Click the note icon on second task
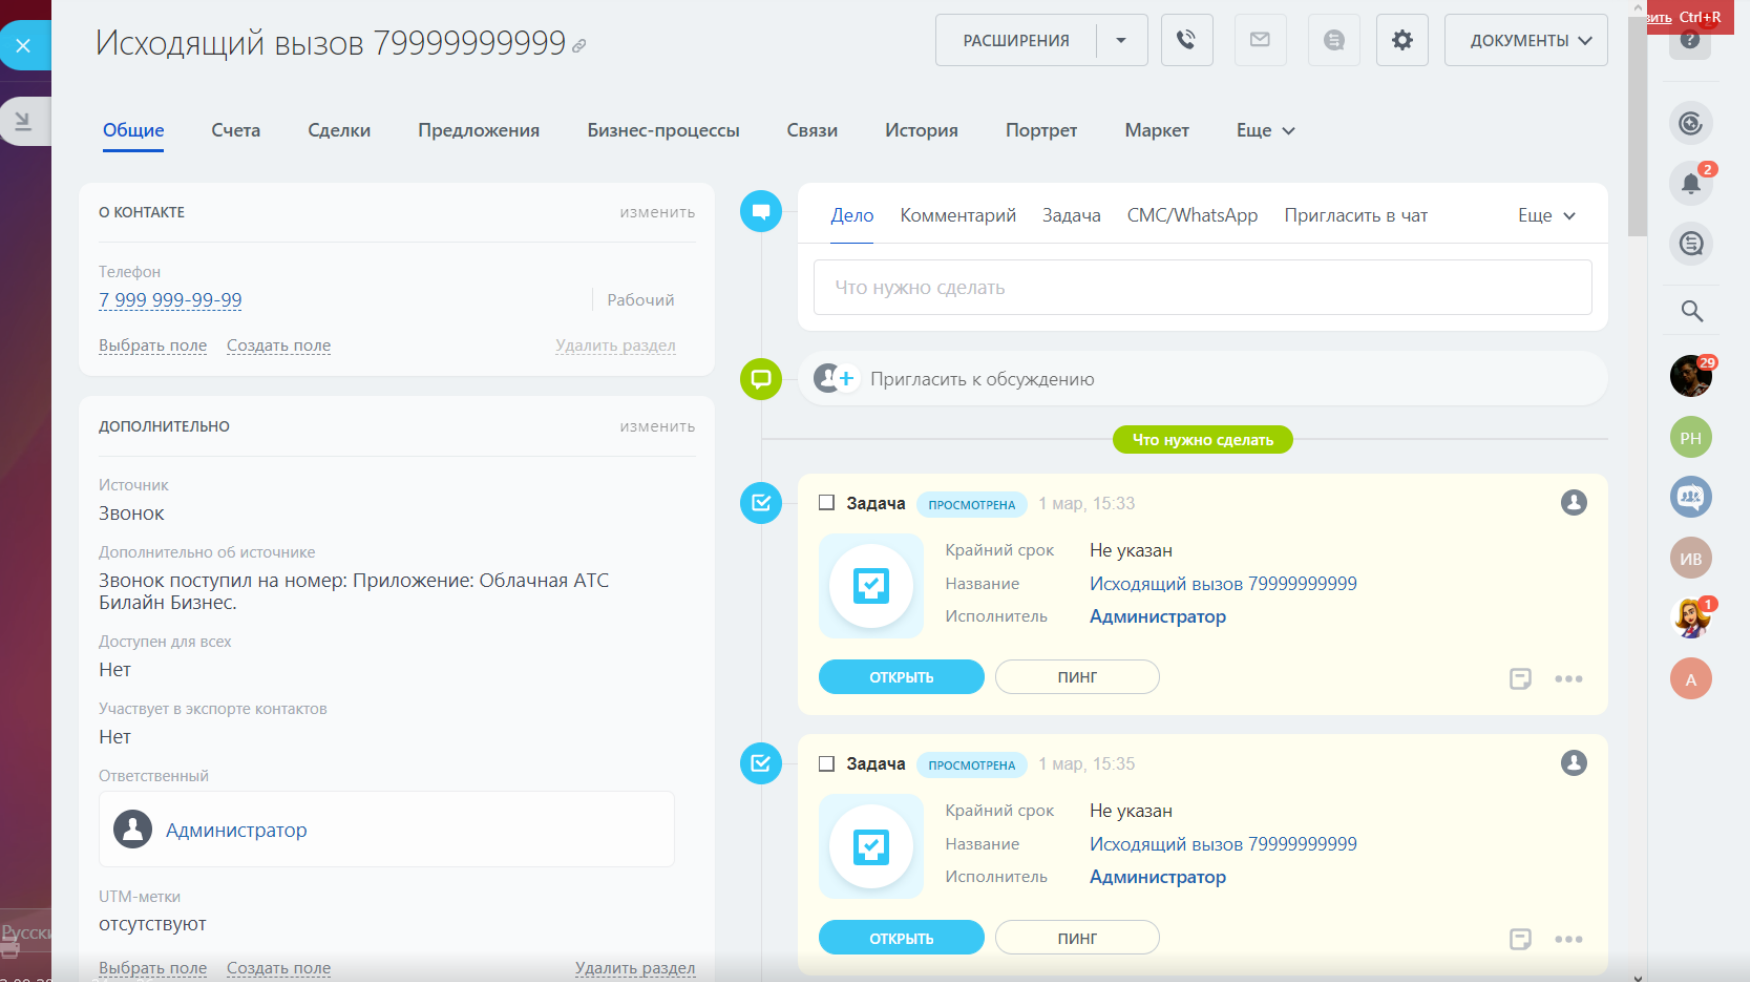This screenshot has width=1750, height=982. click(1520, 939)
